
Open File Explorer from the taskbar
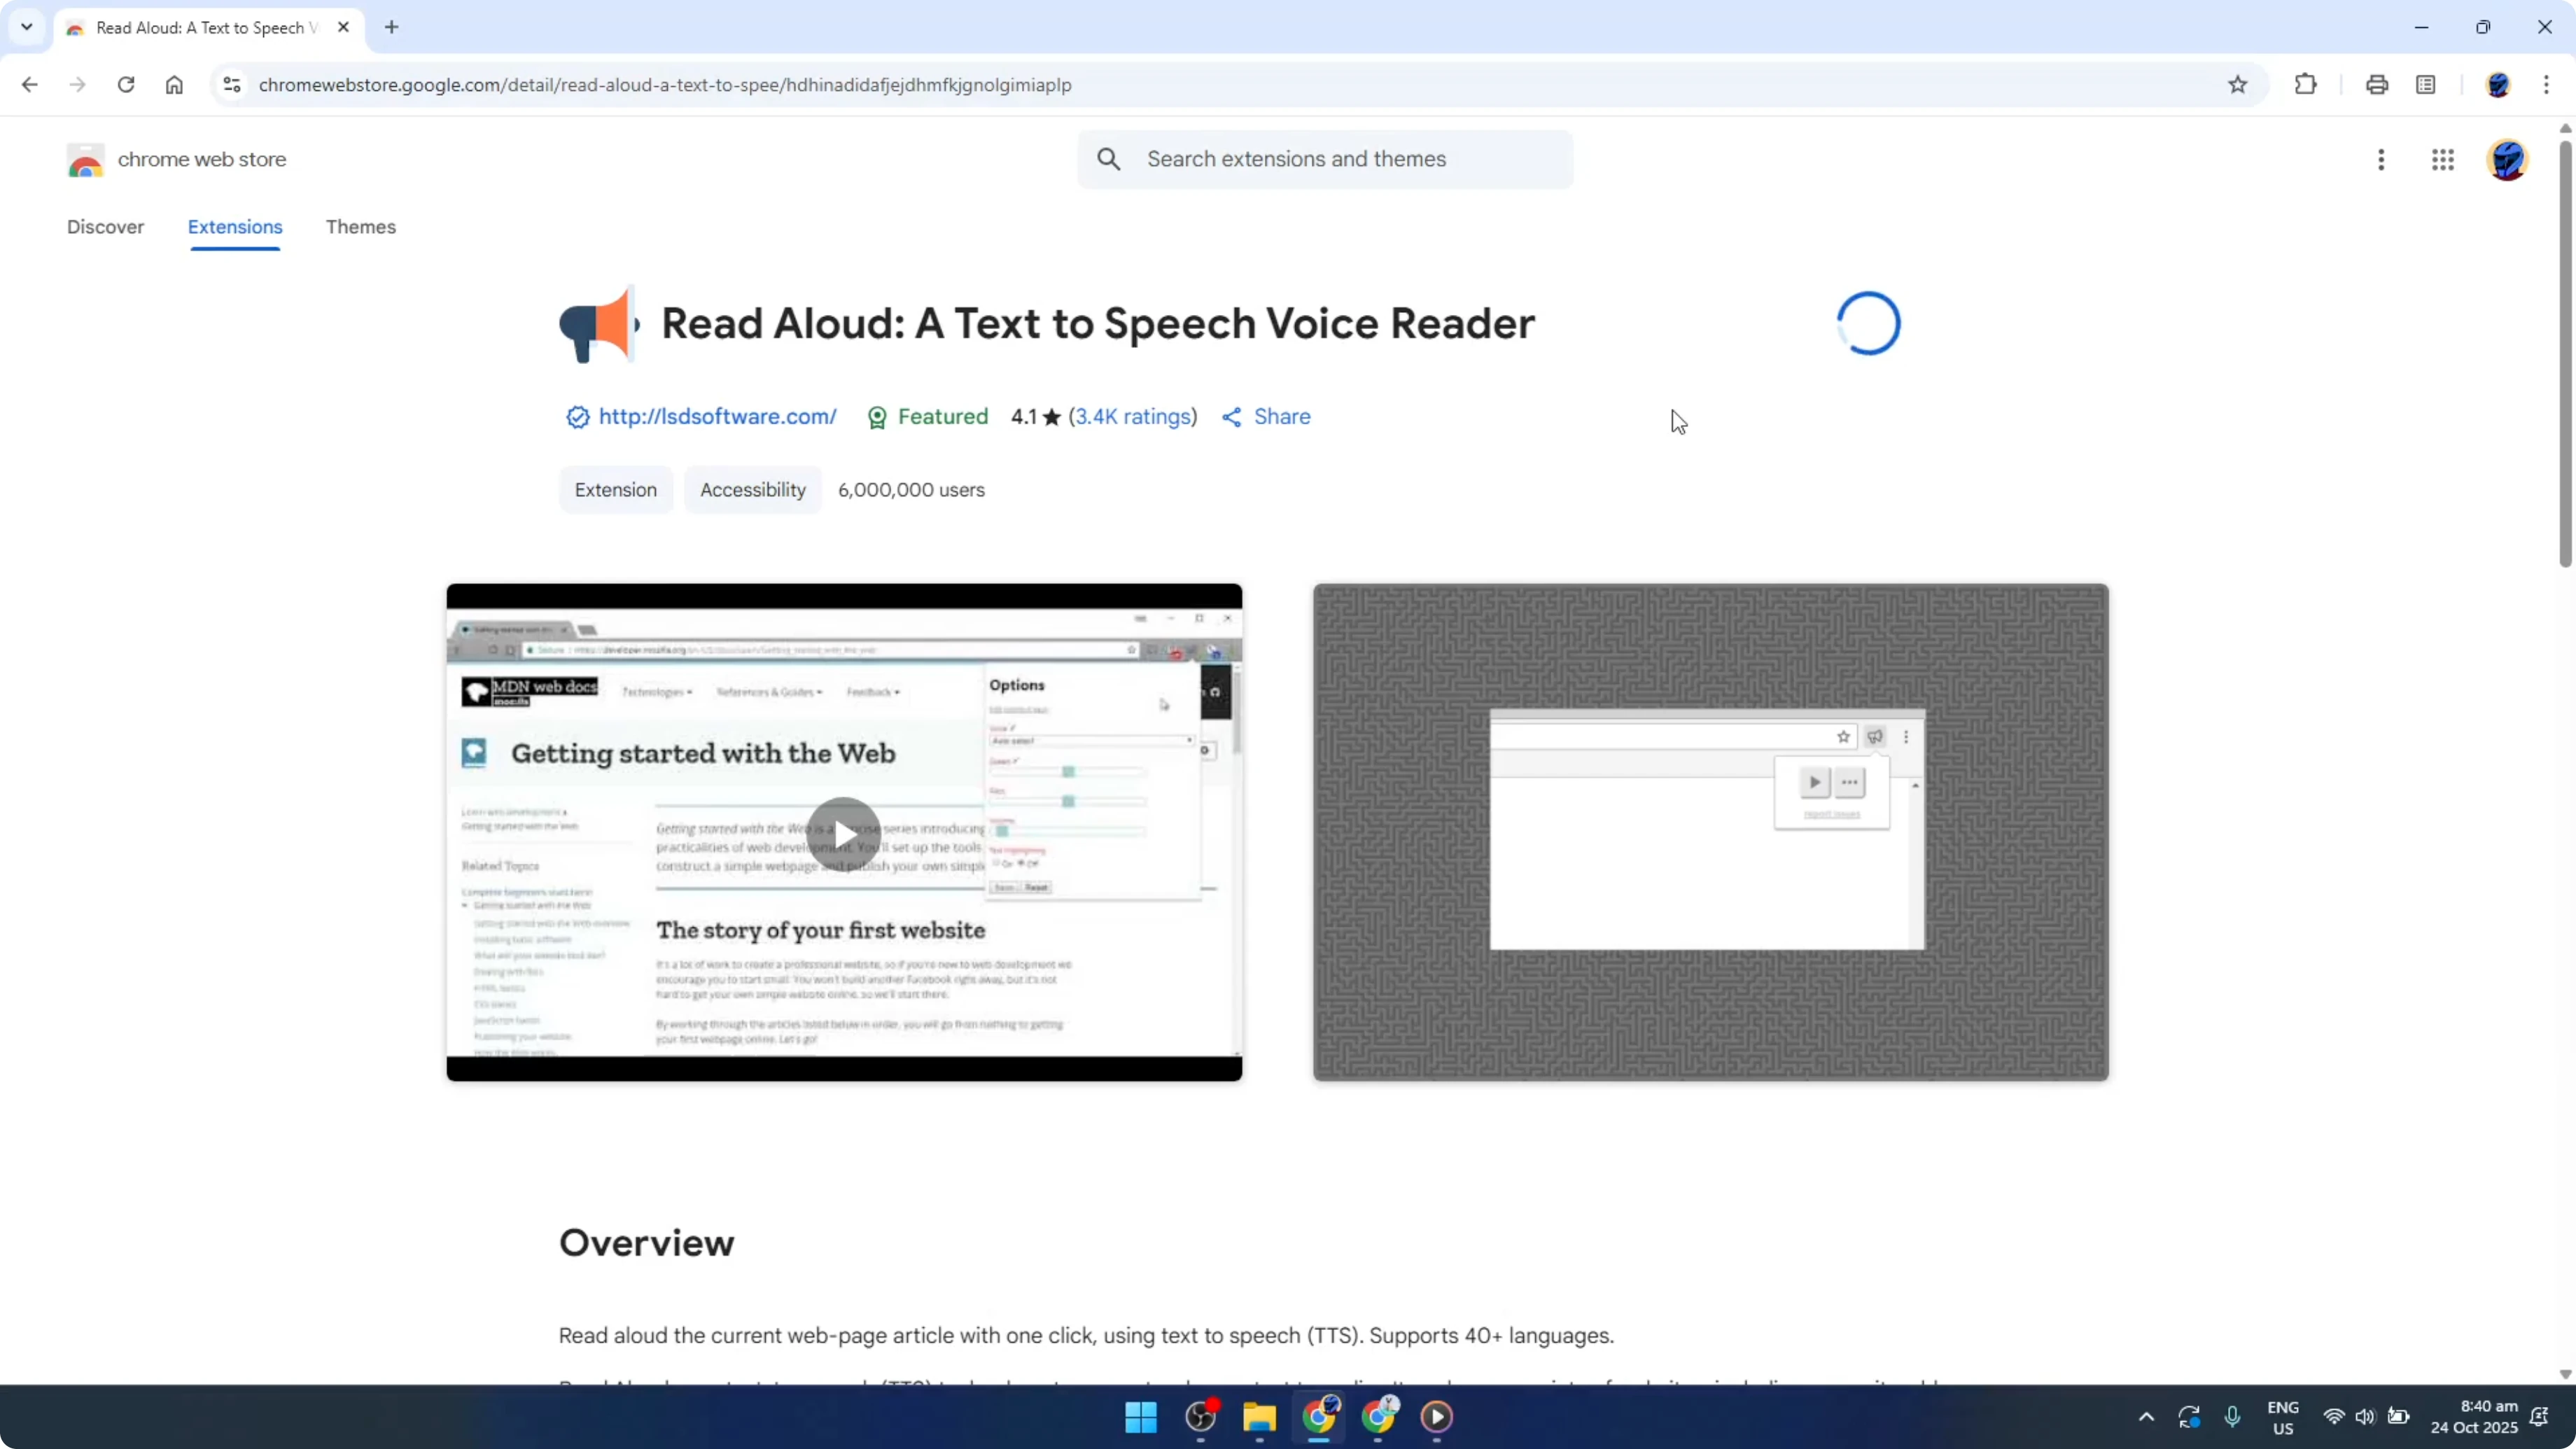pos(1259,1417)
